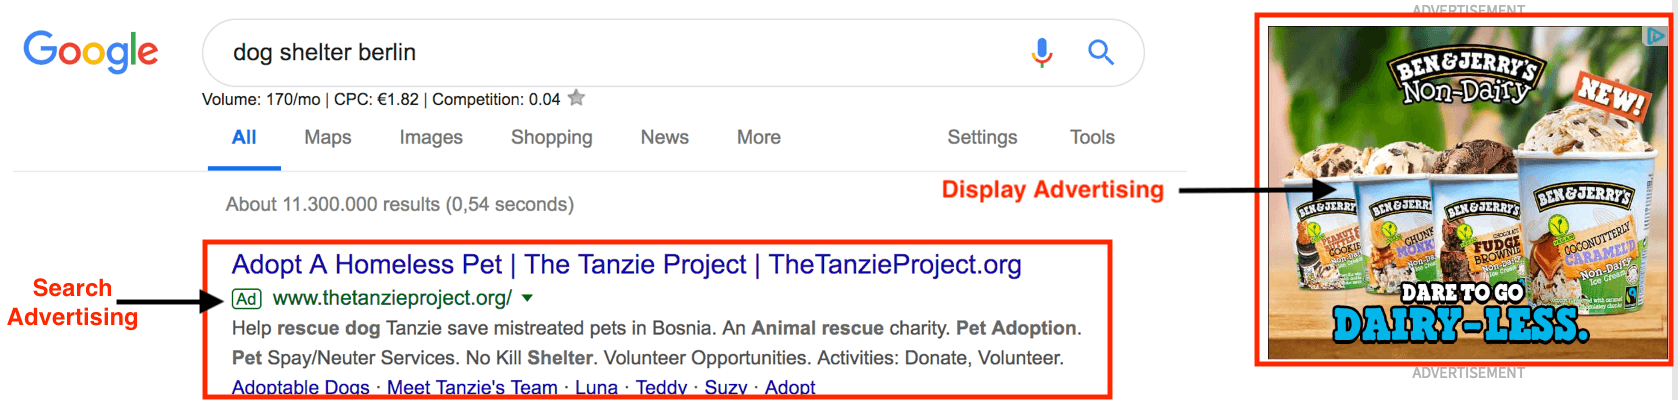The width and height of the screenshot is (1678, 400).
Task: Select the News tab
Action: (664, 137)
